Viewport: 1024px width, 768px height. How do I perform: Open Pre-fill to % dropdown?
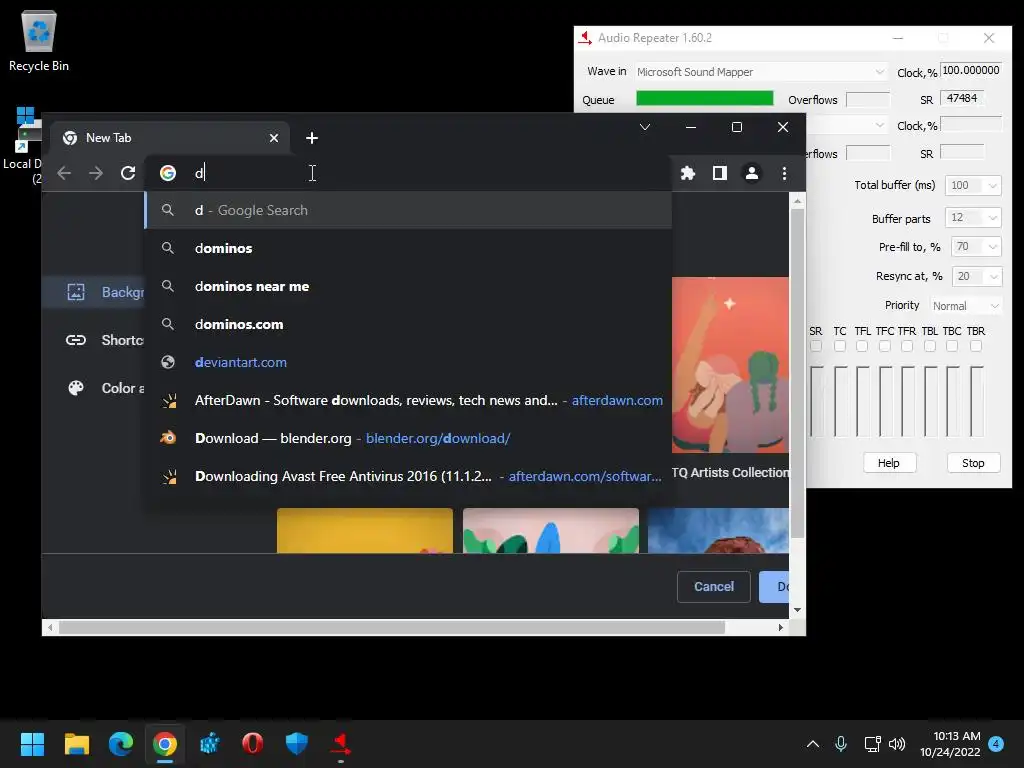click(x=976, y=247)
